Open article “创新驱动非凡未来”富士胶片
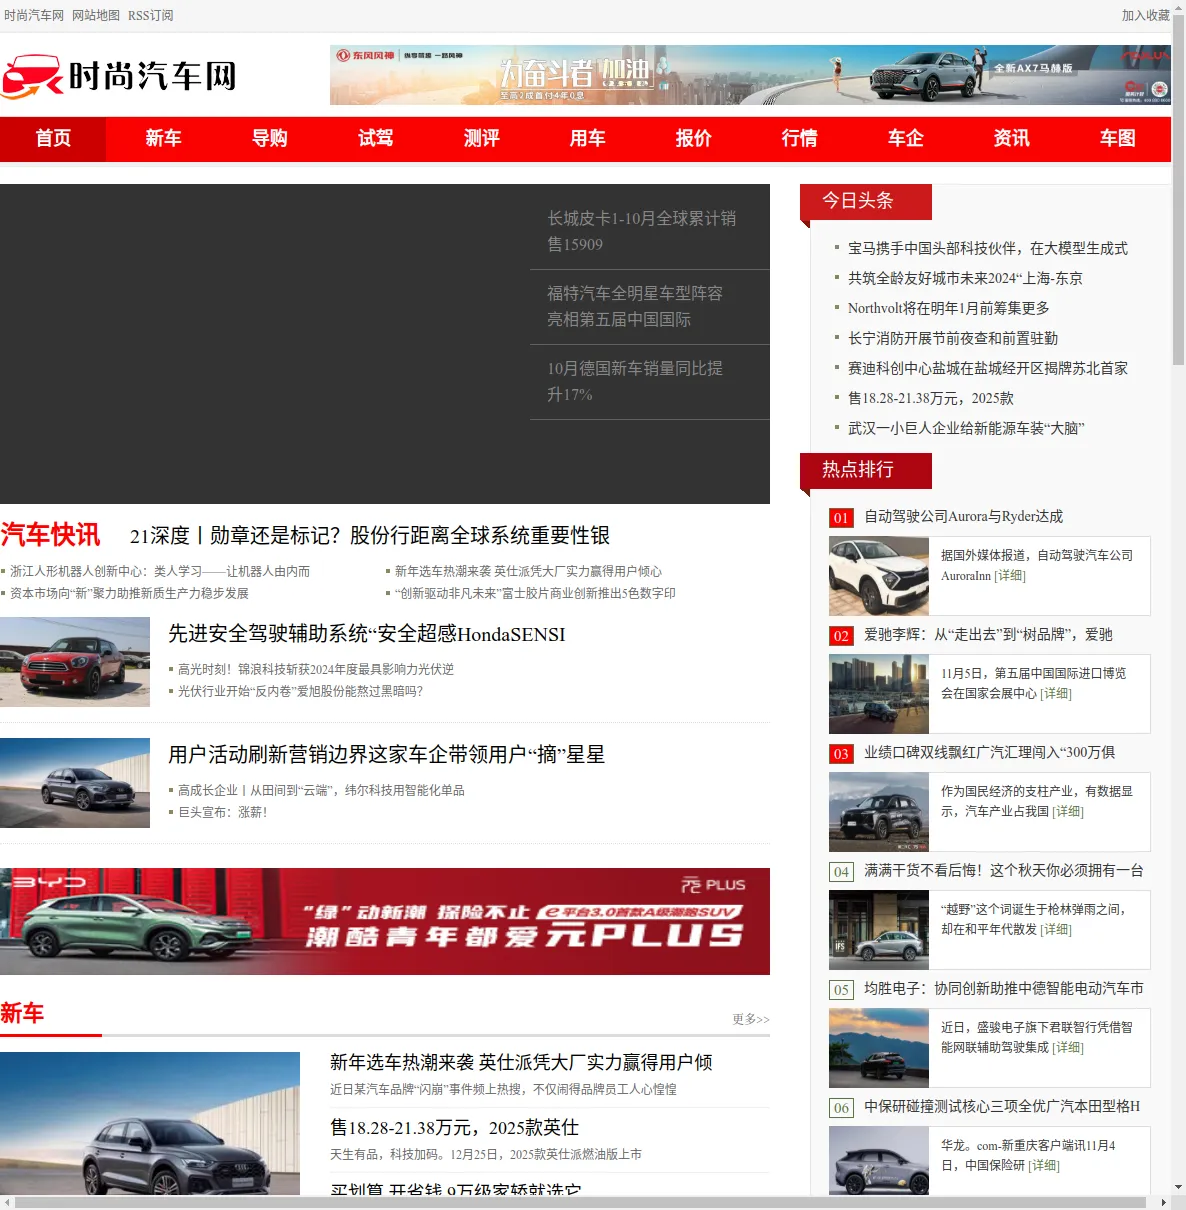This screenshot has width=1186, height=1210. coord(535,594)
